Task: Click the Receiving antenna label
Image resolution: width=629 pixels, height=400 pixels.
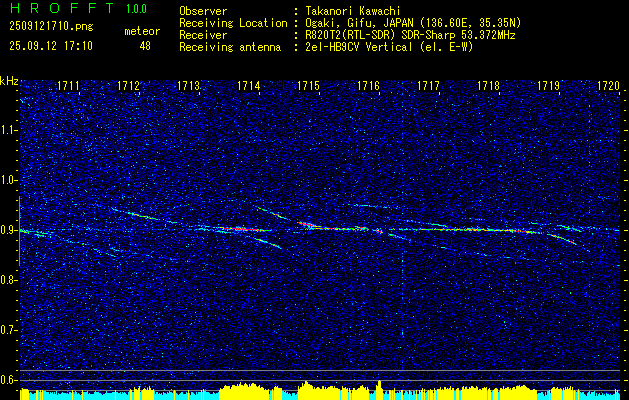Action: point(230,47)
